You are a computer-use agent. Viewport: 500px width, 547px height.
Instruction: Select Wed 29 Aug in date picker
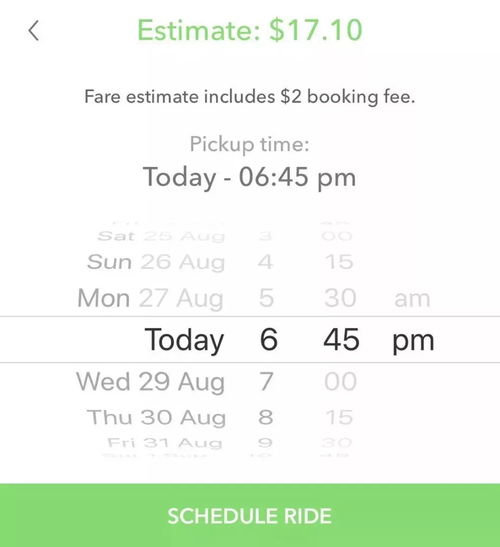coord(150,382)
